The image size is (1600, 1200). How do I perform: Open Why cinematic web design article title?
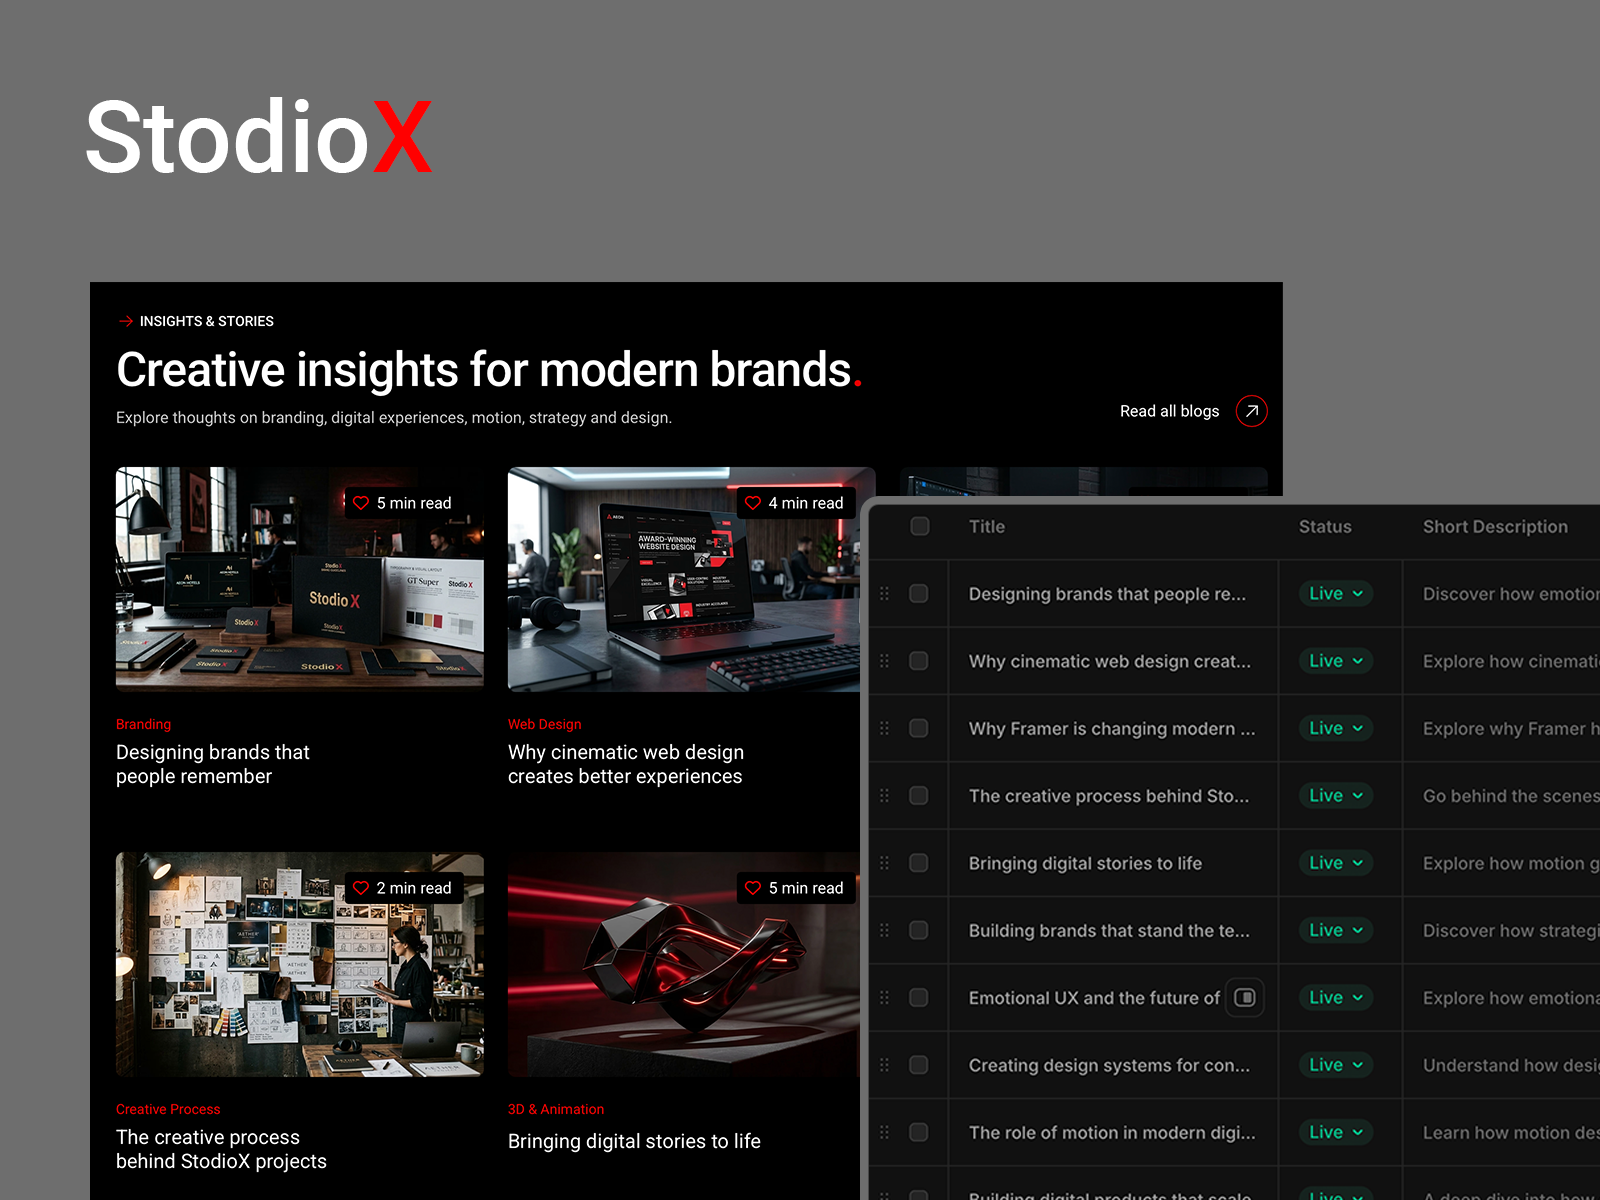pyautogui.click(x=626, y=764)
